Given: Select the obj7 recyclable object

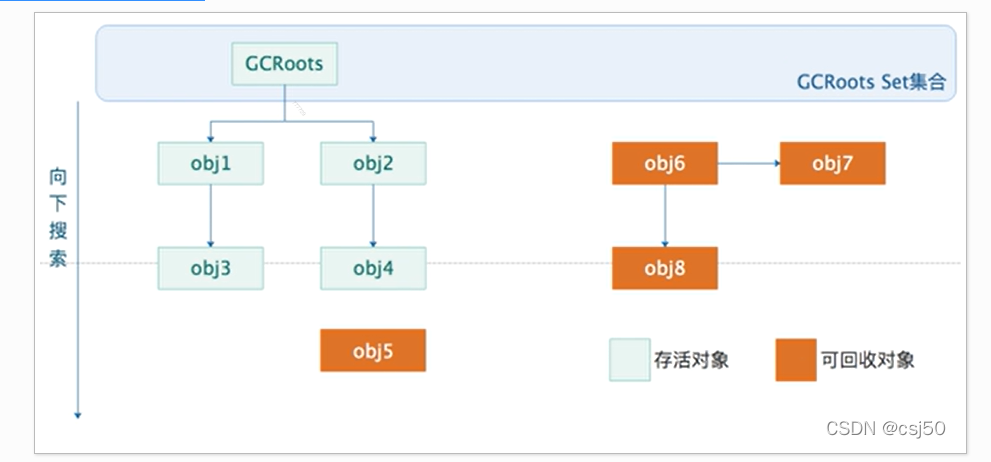Looking at the screenshot, I should [x=832, y=164].
